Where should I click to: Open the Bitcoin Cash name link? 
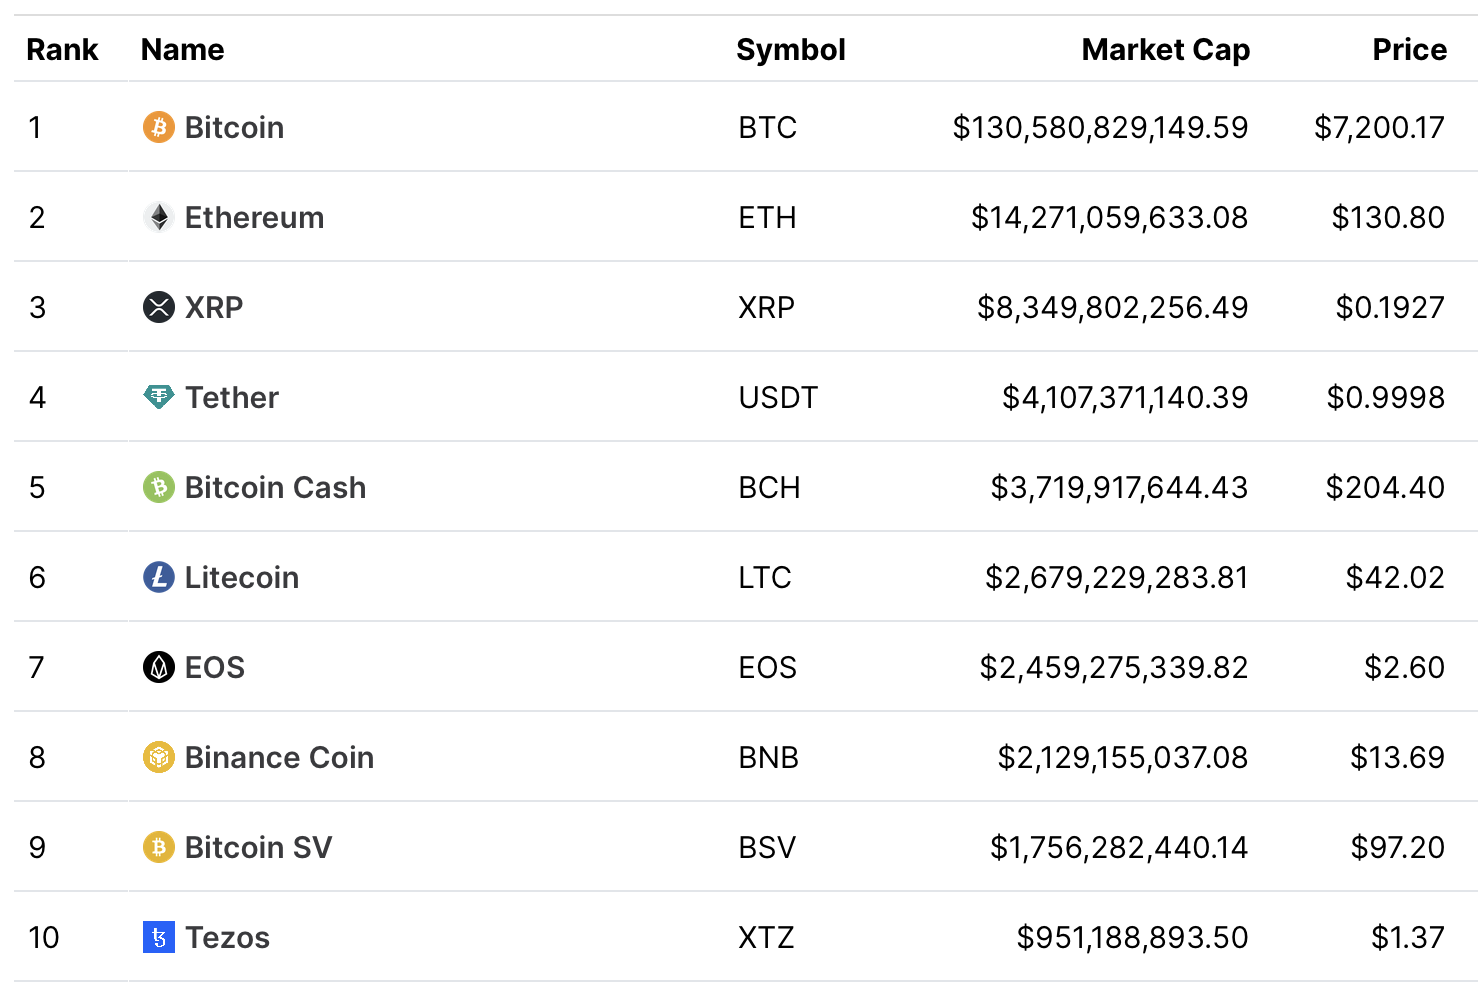click(x=275, y=487)
